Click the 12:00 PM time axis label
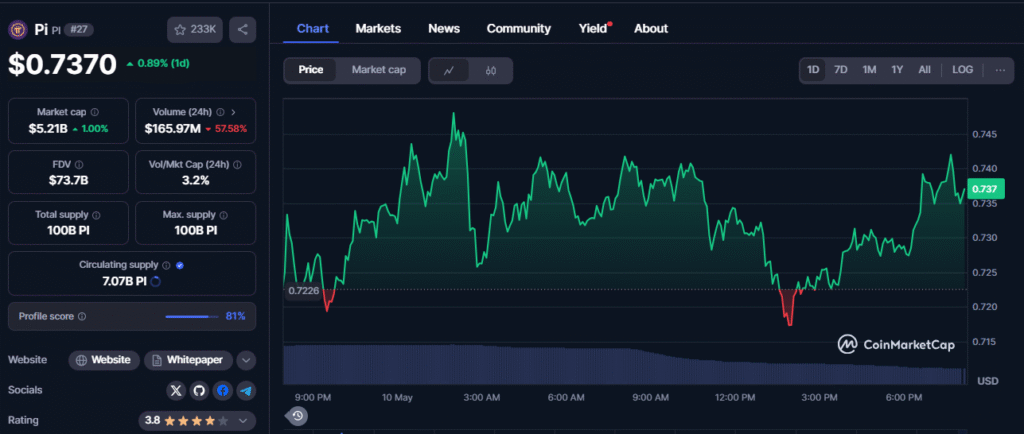Image resolution: width=1024 pixels, height=434 pixels. coord(734,397)
